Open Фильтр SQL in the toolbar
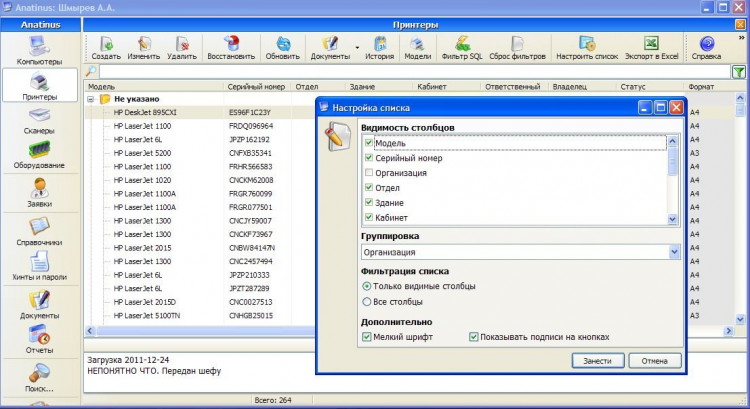 point(462,48)
